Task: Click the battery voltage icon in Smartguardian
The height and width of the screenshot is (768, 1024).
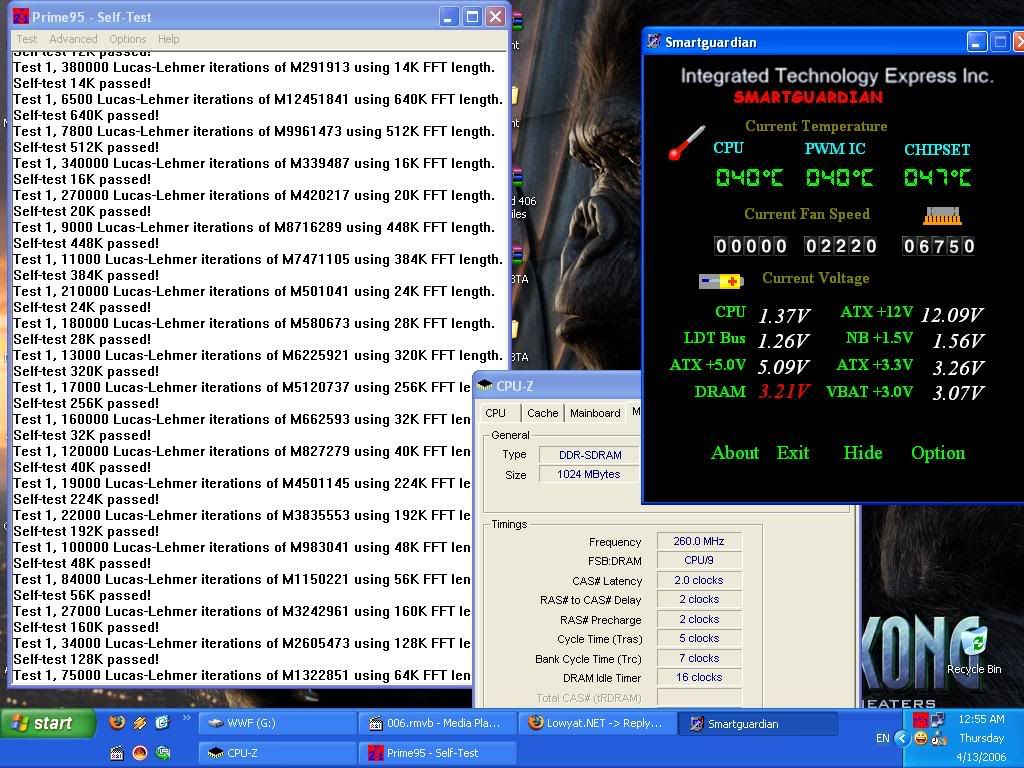Action: pyautogui.click(x=720, y=281)
